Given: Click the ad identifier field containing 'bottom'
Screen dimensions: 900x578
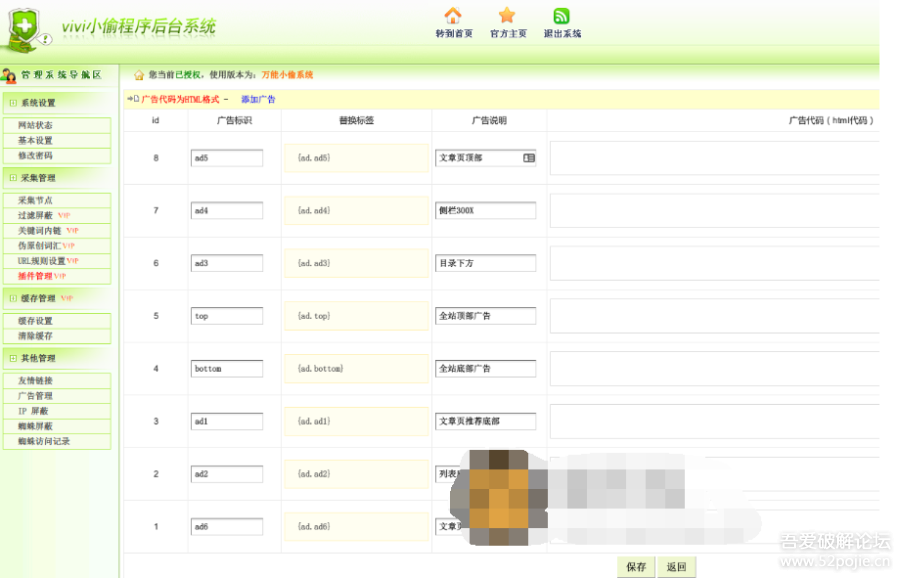Looking at the screenshot, I should 227,369.
